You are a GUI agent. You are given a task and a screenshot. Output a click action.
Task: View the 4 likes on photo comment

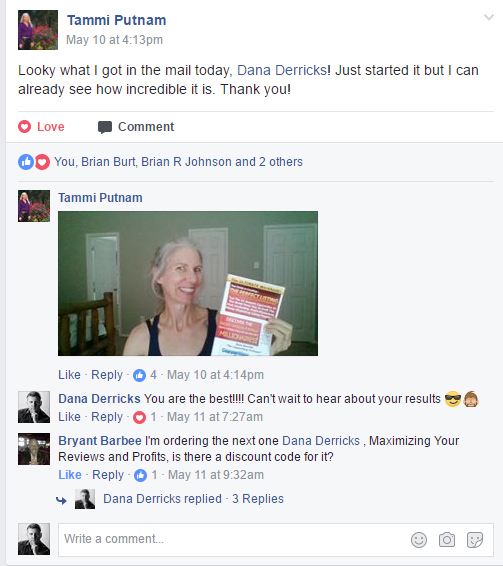[x=145, y=375]
